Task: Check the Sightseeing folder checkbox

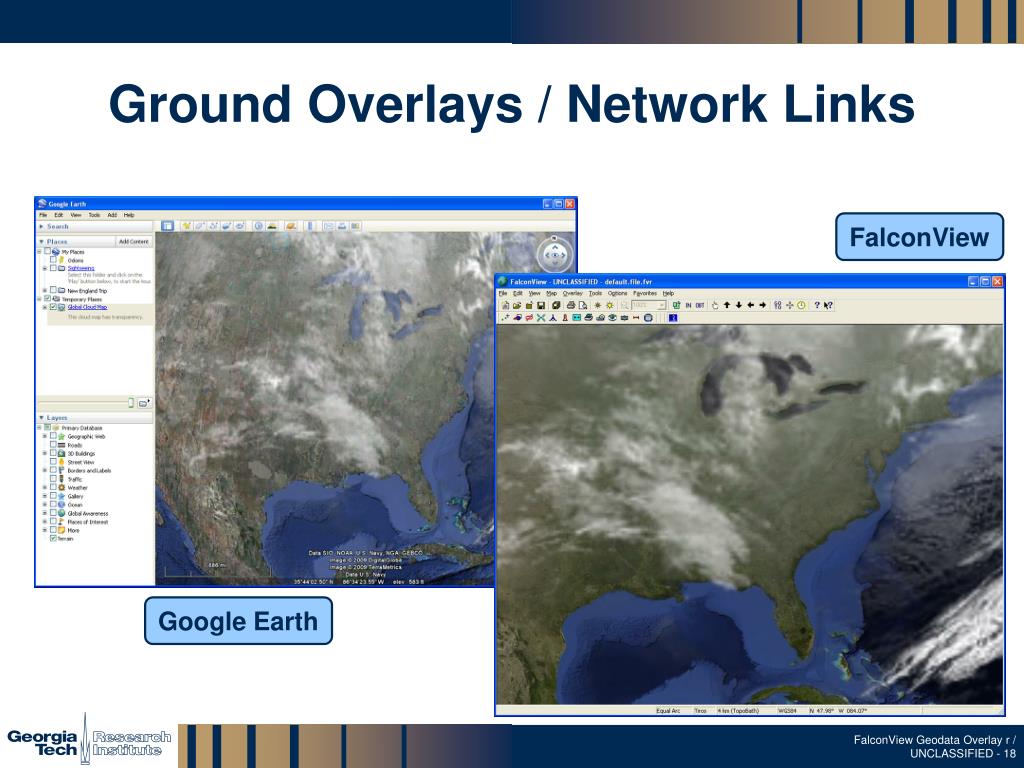Action: click(54, 268)
